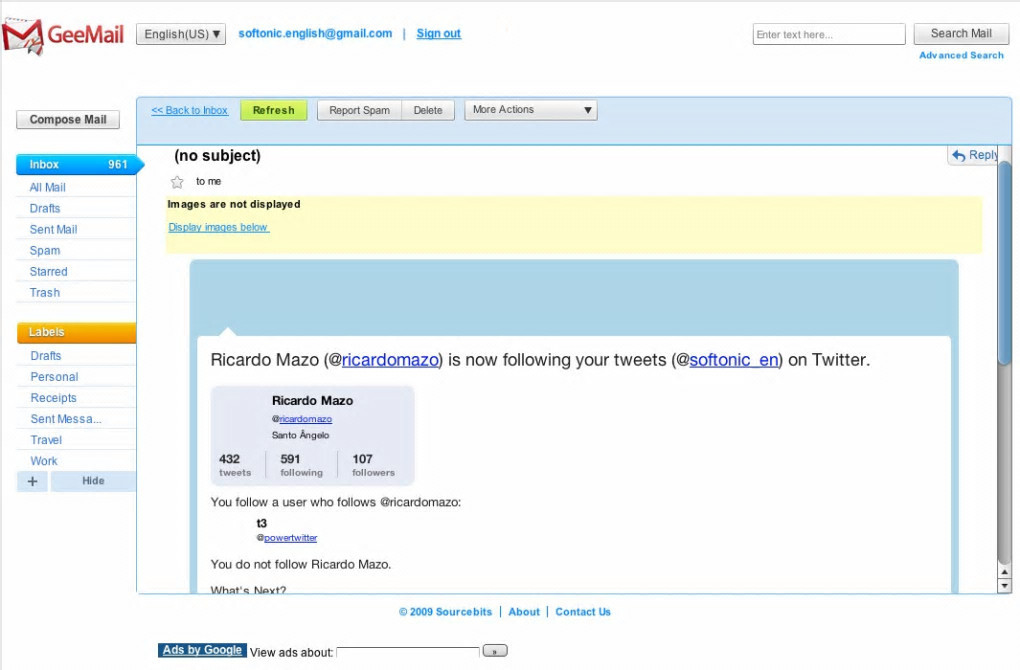The image size is (1020, 670).
Task: Open the @powertwitter link
Action: click(290, 538)
